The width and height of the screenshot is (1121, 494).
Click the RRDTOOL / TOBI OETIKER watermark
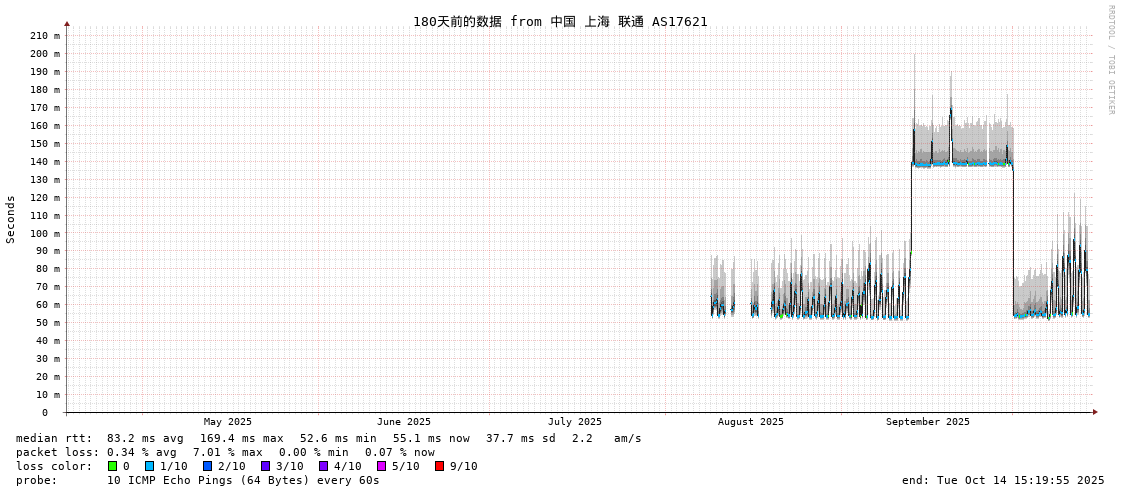[x=1111, y=60]
